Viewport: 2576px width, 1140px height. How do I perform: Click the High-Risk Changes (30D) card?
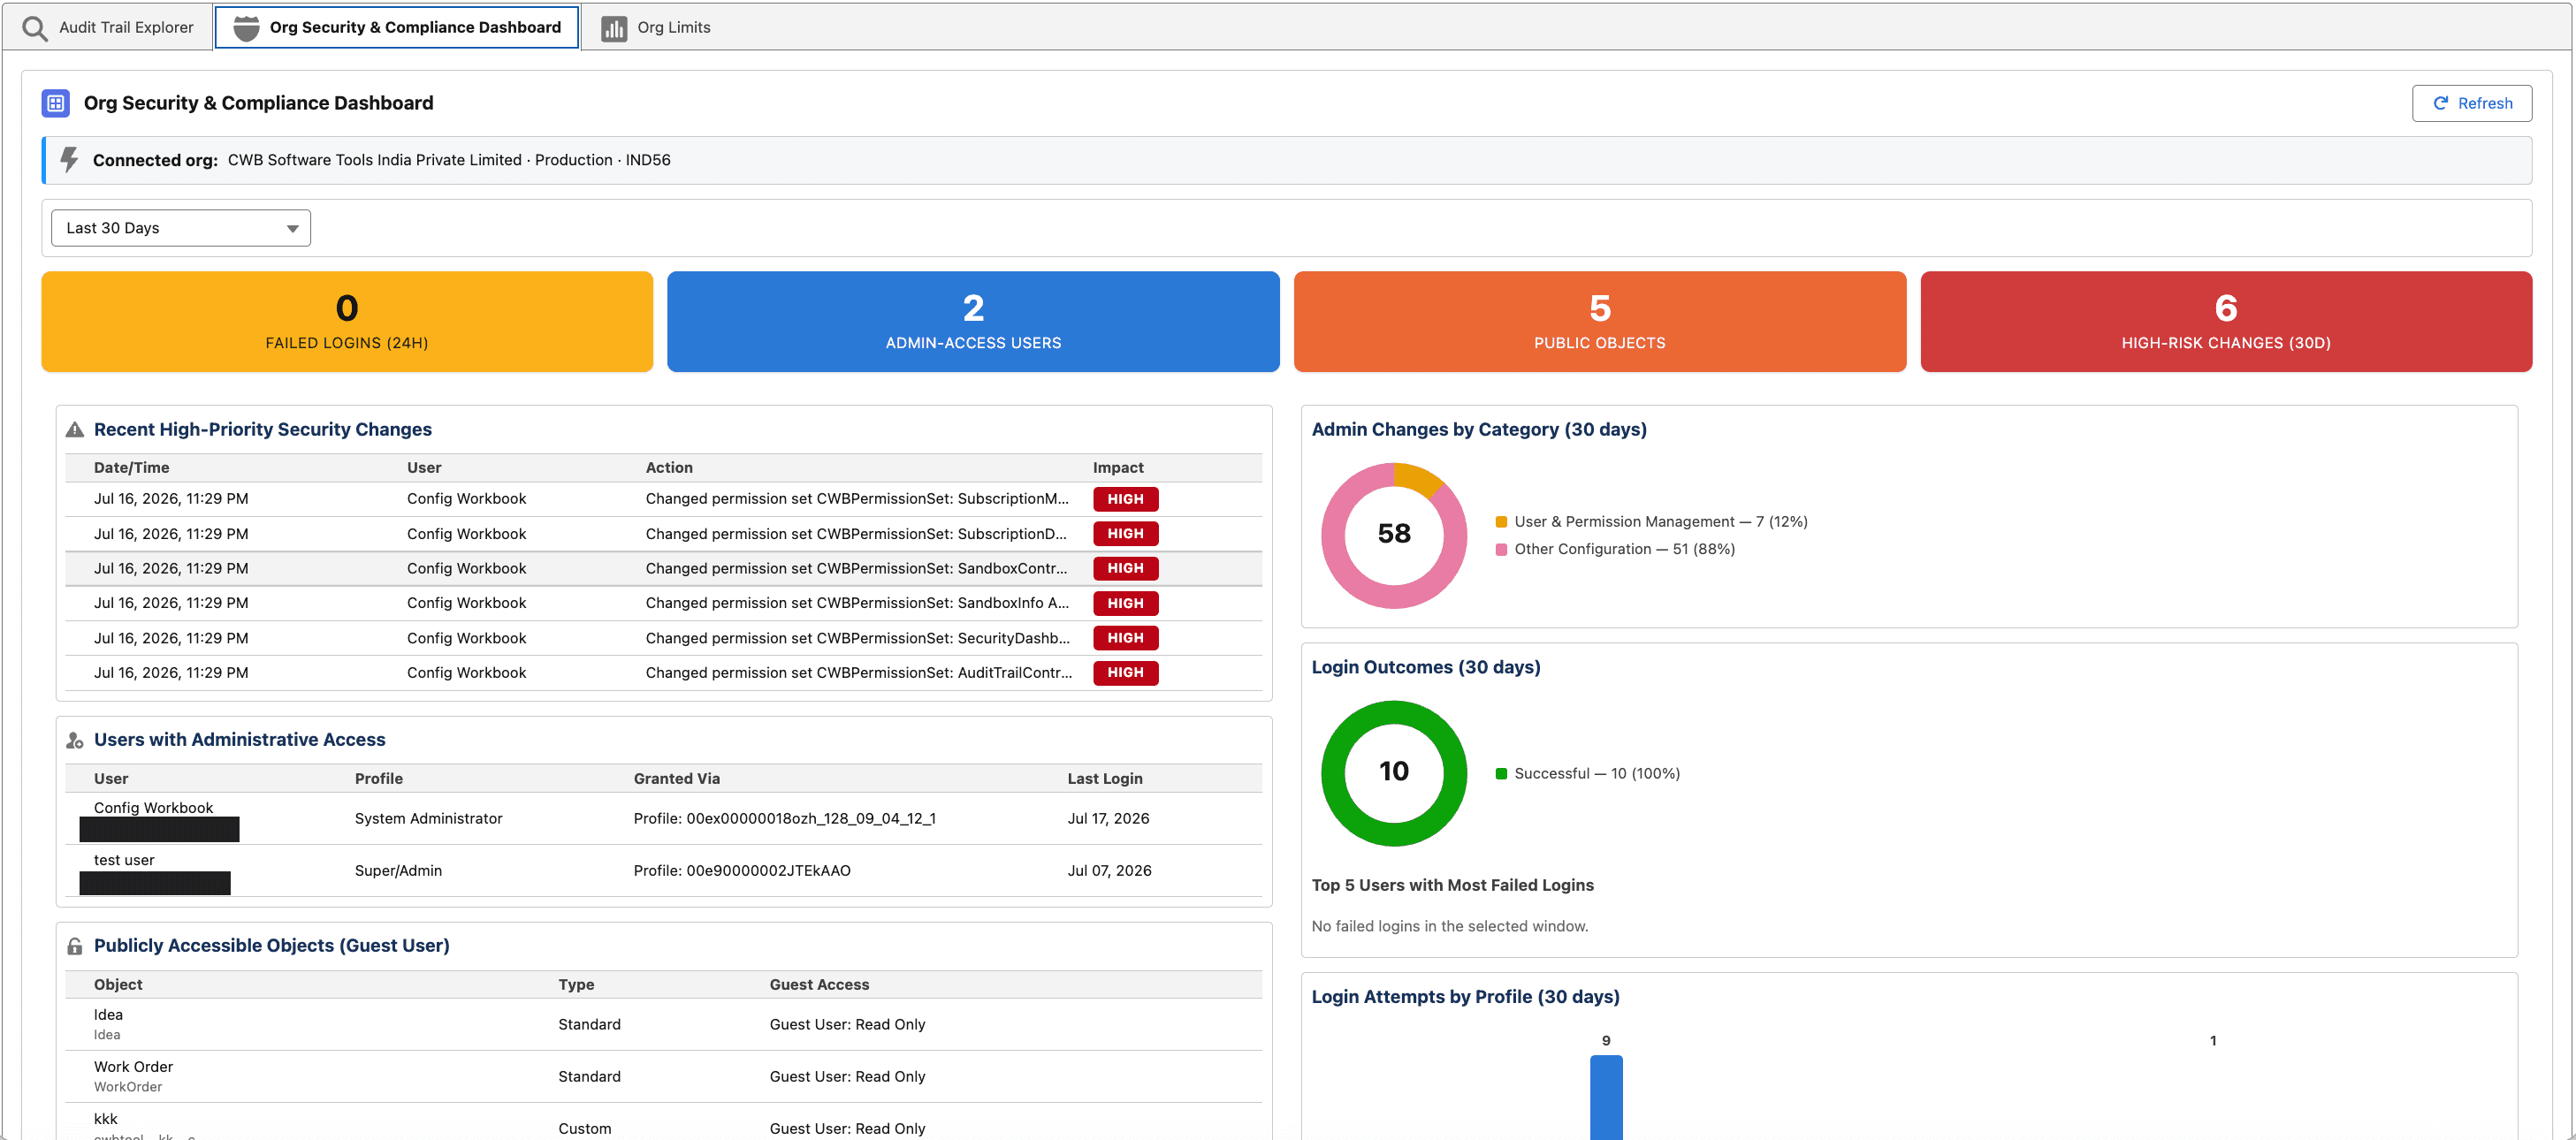tap(2226, 322)
